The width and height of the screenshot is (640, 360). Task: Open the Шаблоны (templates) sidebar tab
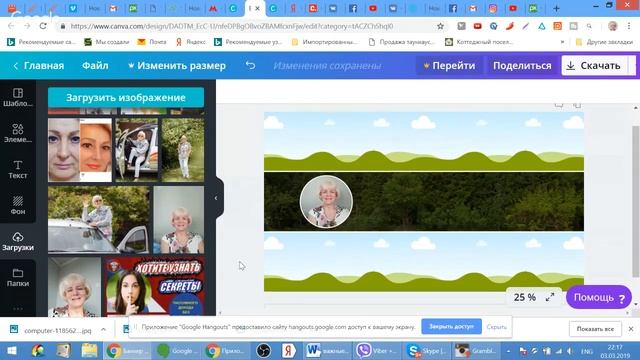point(18,98)
